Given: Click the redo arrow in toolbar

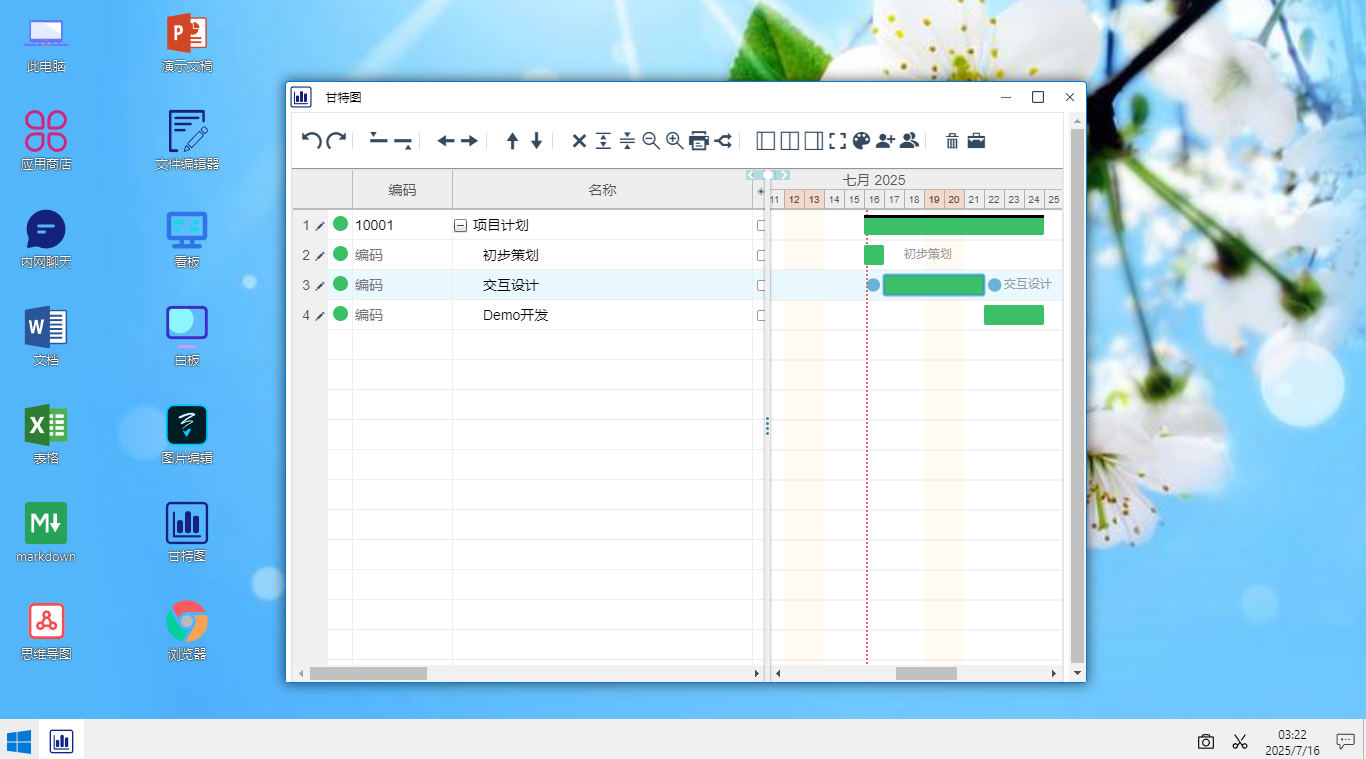Looking at the screenshot, I should tap(336, 140).
